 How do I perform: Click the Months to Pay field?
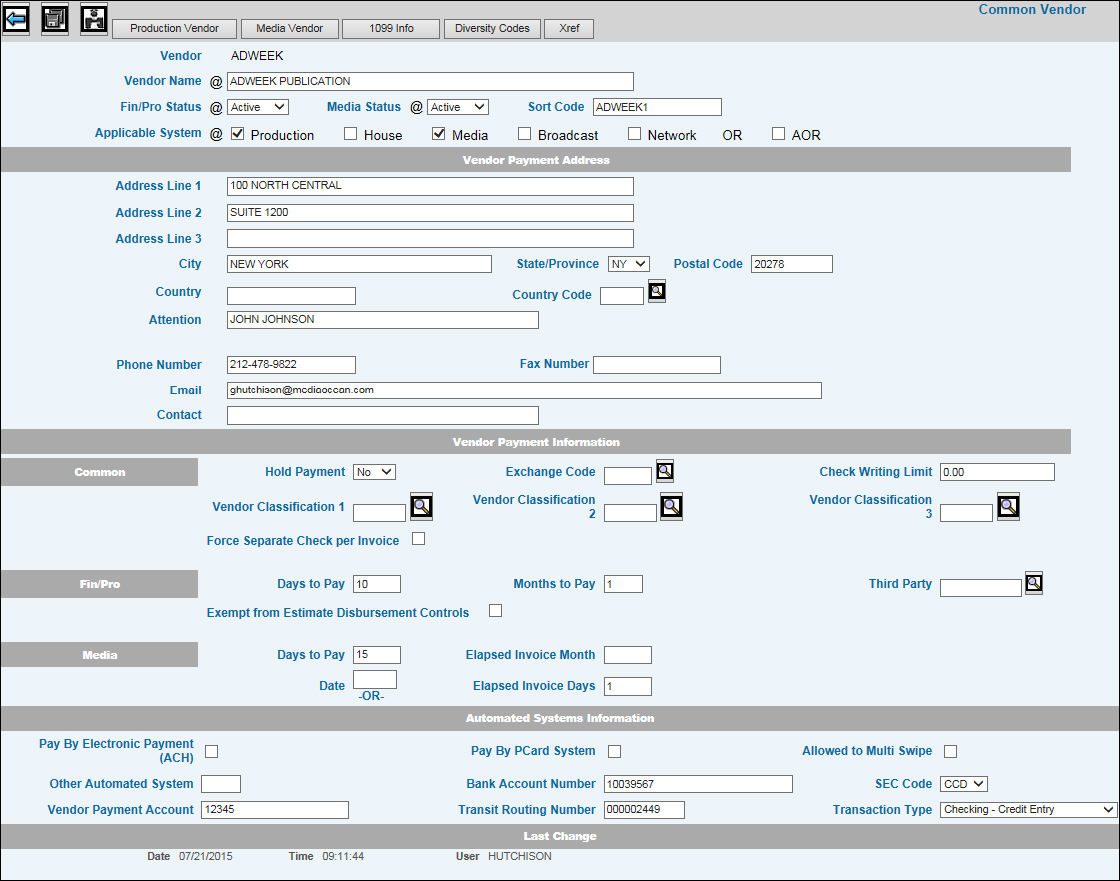pyautogui.click(x=624, y=584)
